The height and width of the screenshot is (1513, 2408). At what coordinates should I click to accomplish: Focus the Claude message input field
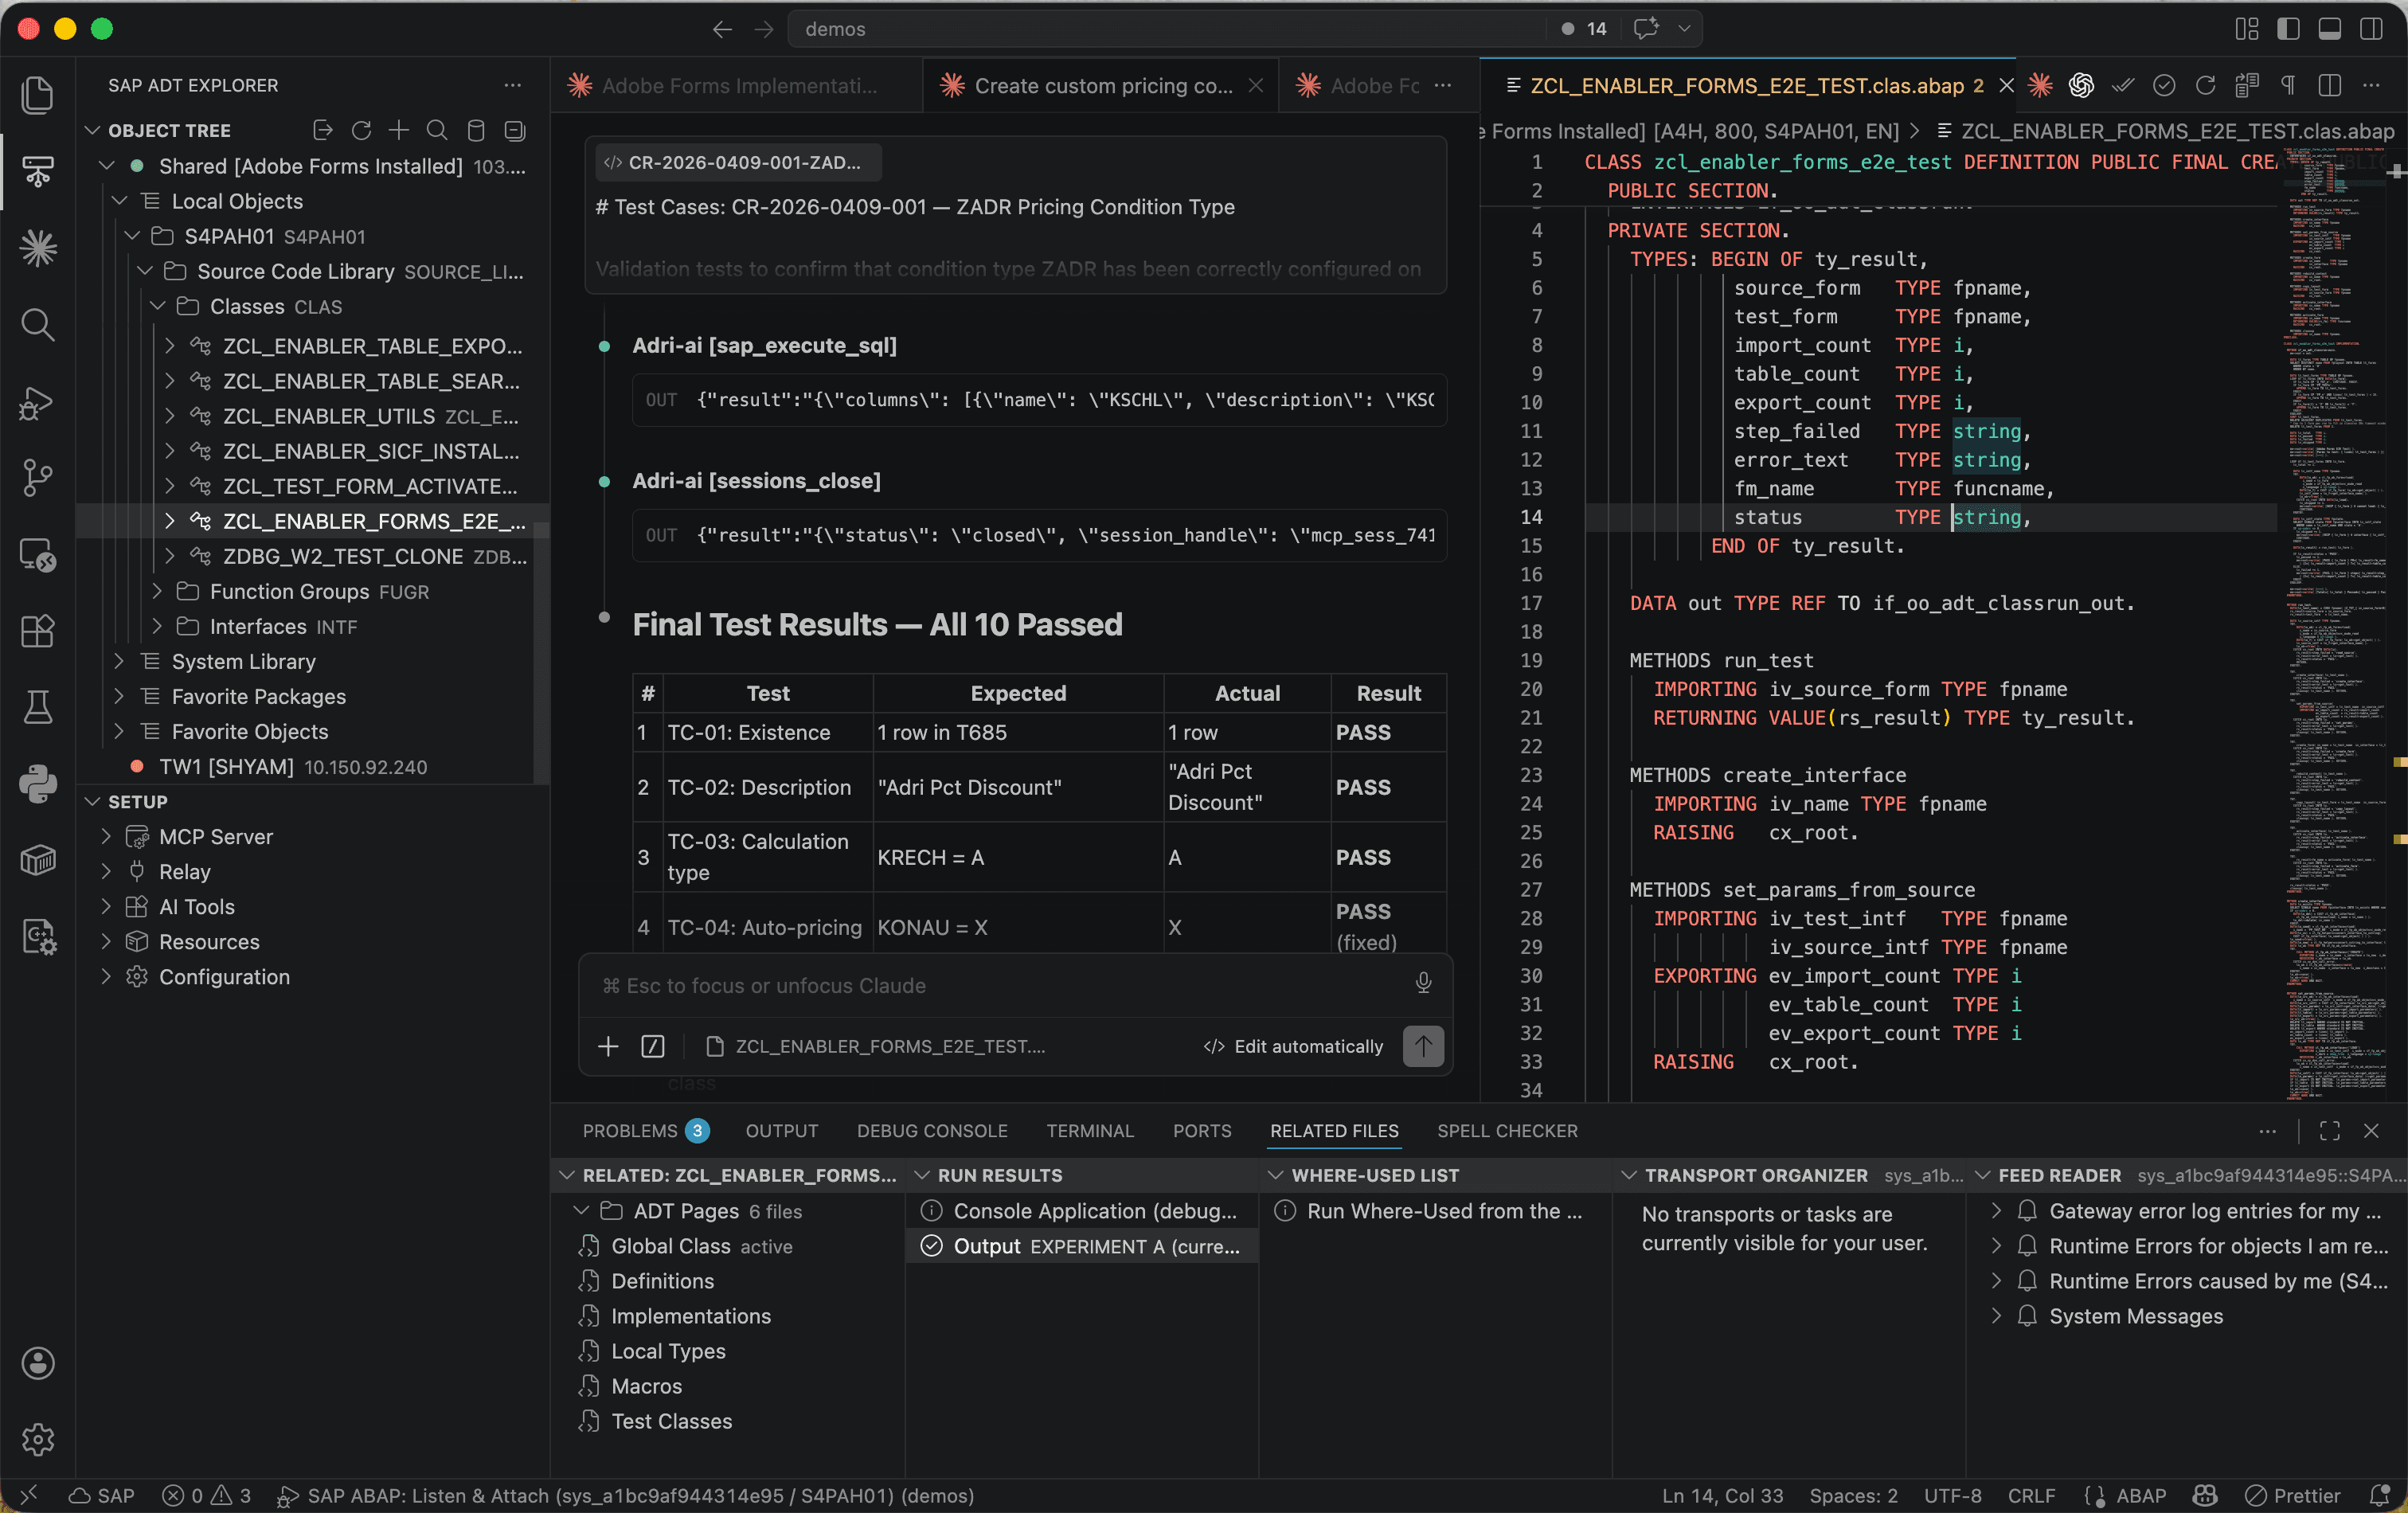pos(1000,985)
